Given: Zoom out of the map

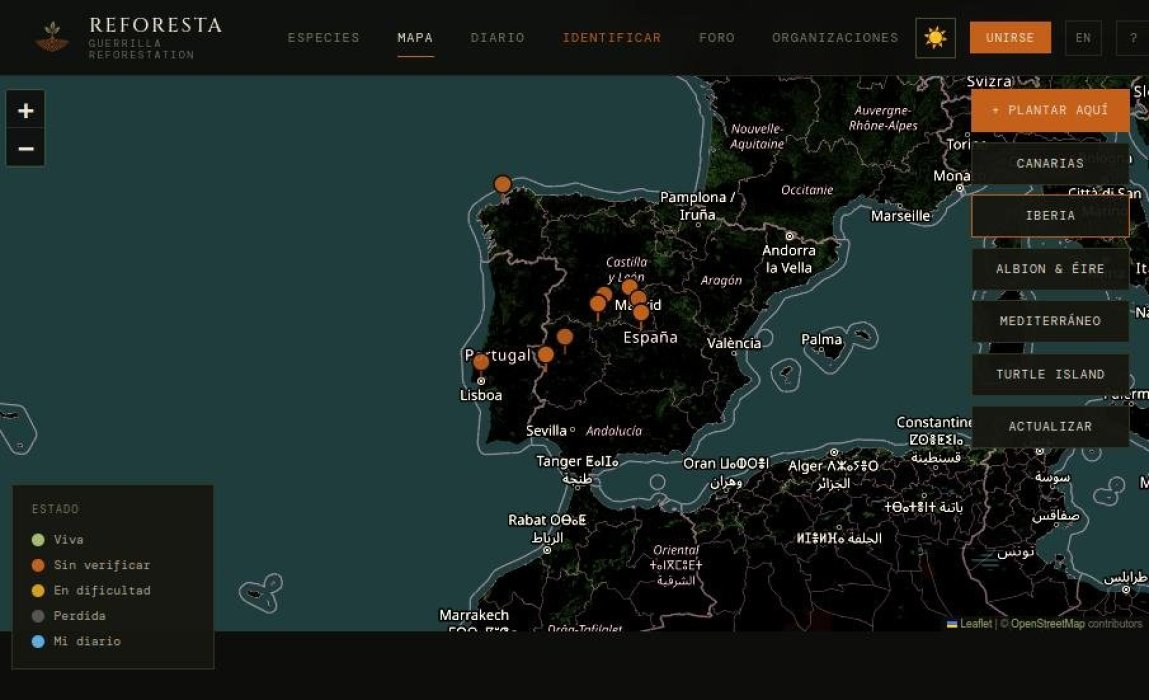Looking at the screenshot, I should tap(26, 149).
